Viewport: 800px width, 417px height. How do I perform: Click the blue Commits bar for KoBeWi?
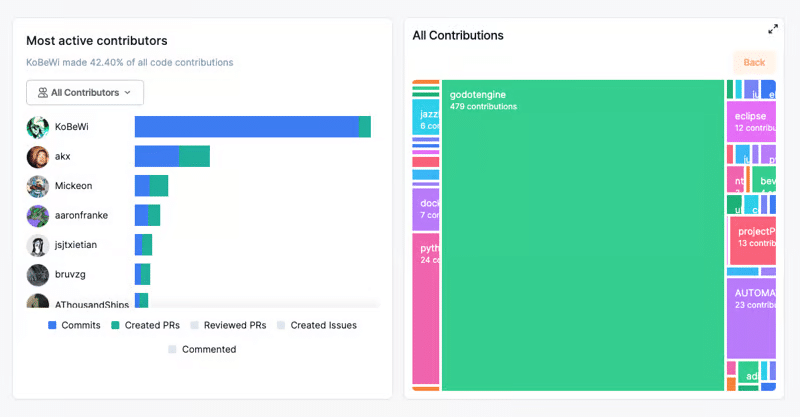pos(246,127)
